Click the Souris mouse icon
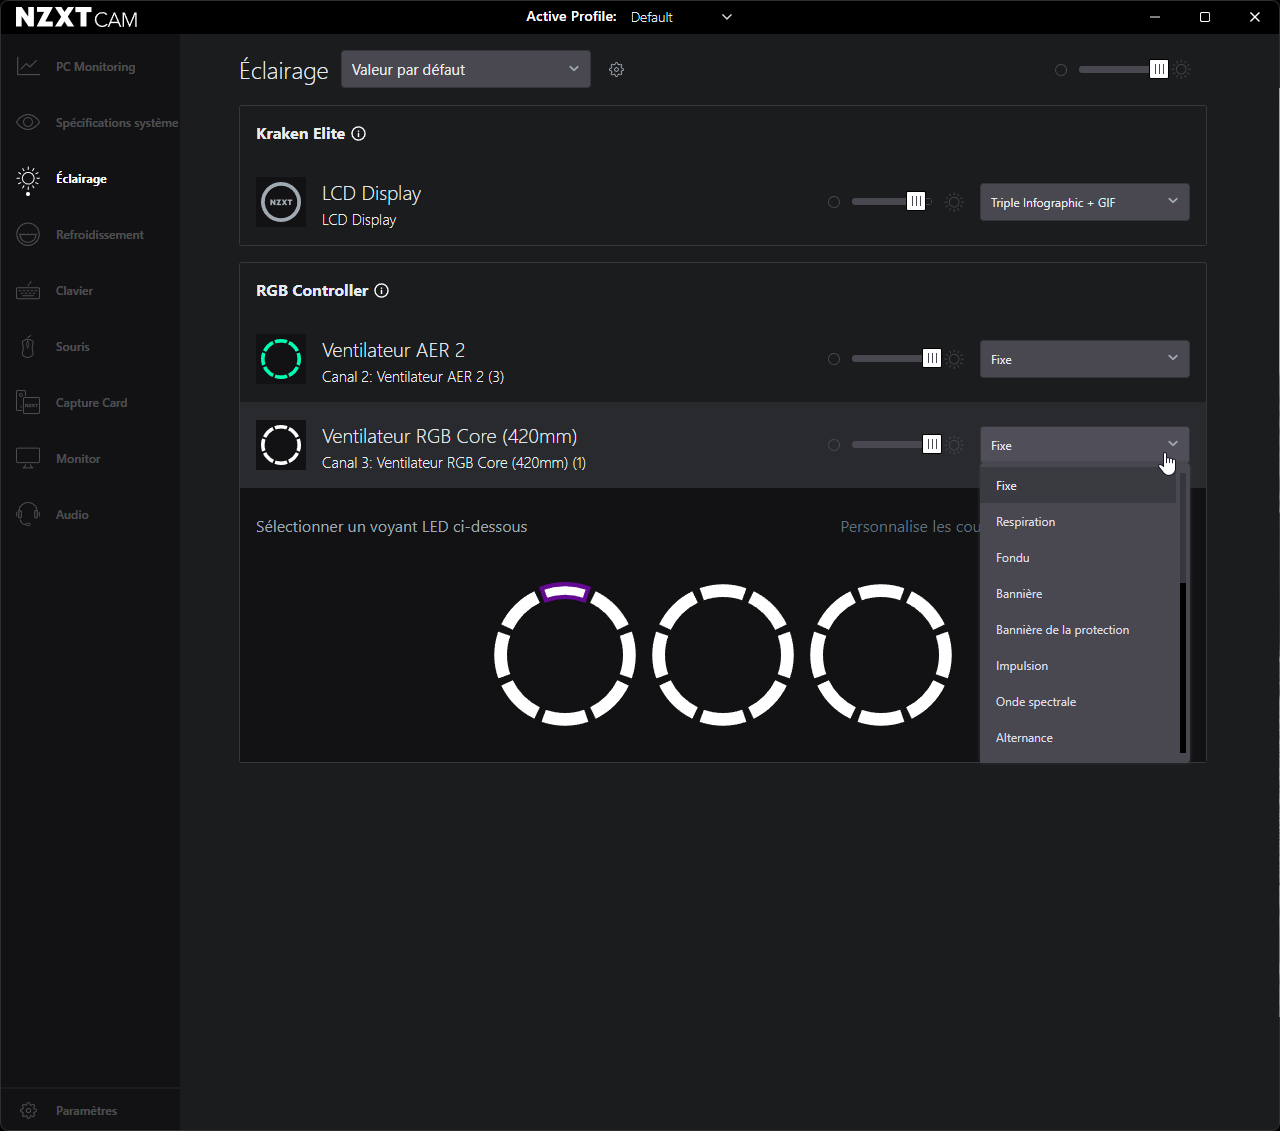 point(28,347)
